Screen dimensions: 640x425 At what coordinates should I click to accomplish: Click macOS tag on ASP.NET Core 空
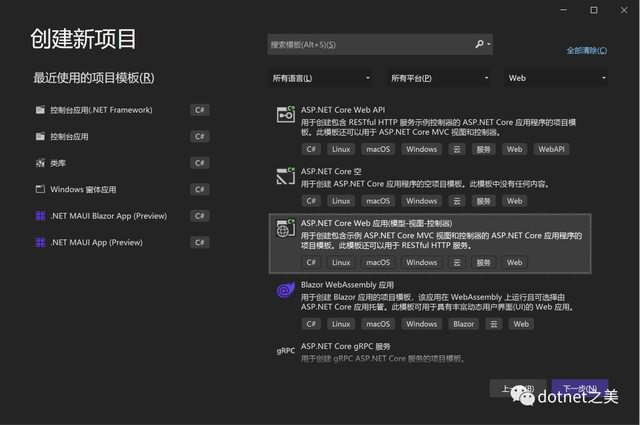pyautogui.click(x=378, y=201)
